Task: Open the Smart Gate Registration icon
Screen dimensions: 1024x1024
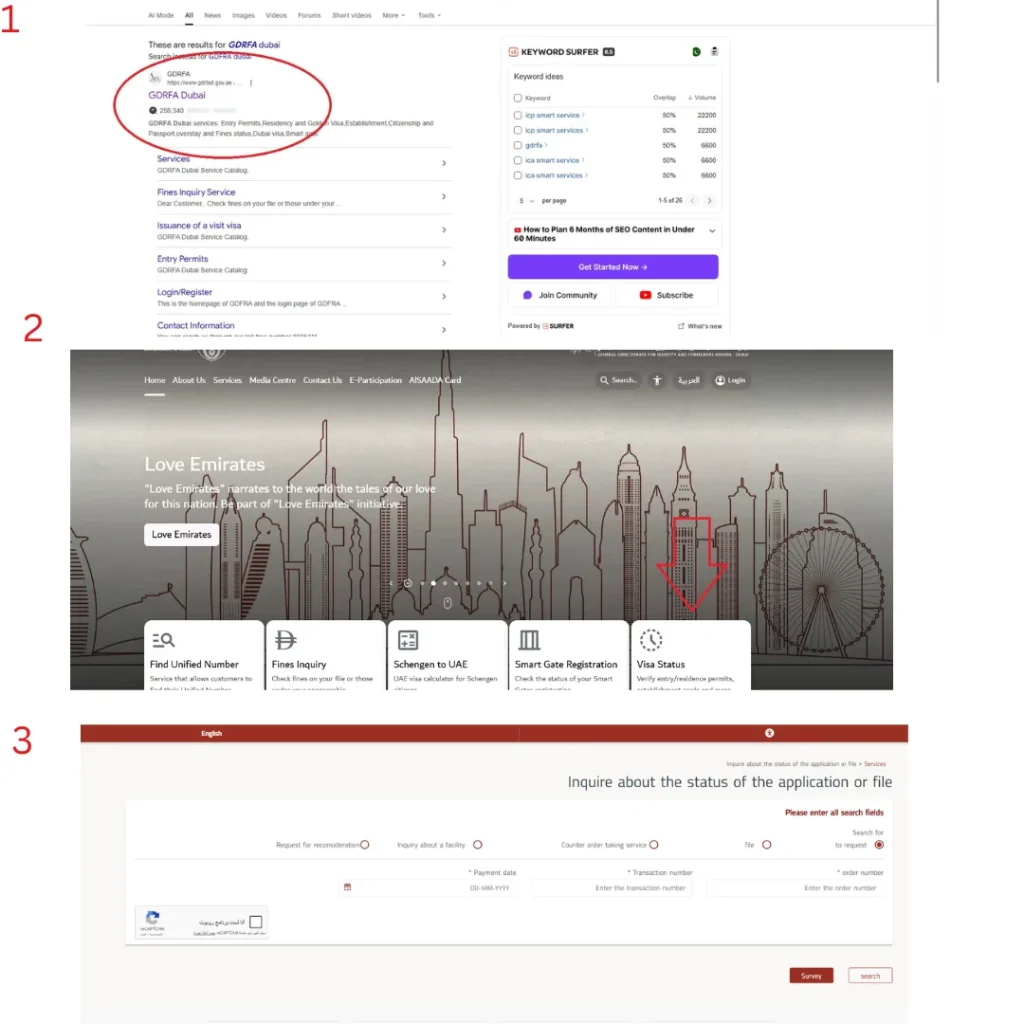Action: 527,640
